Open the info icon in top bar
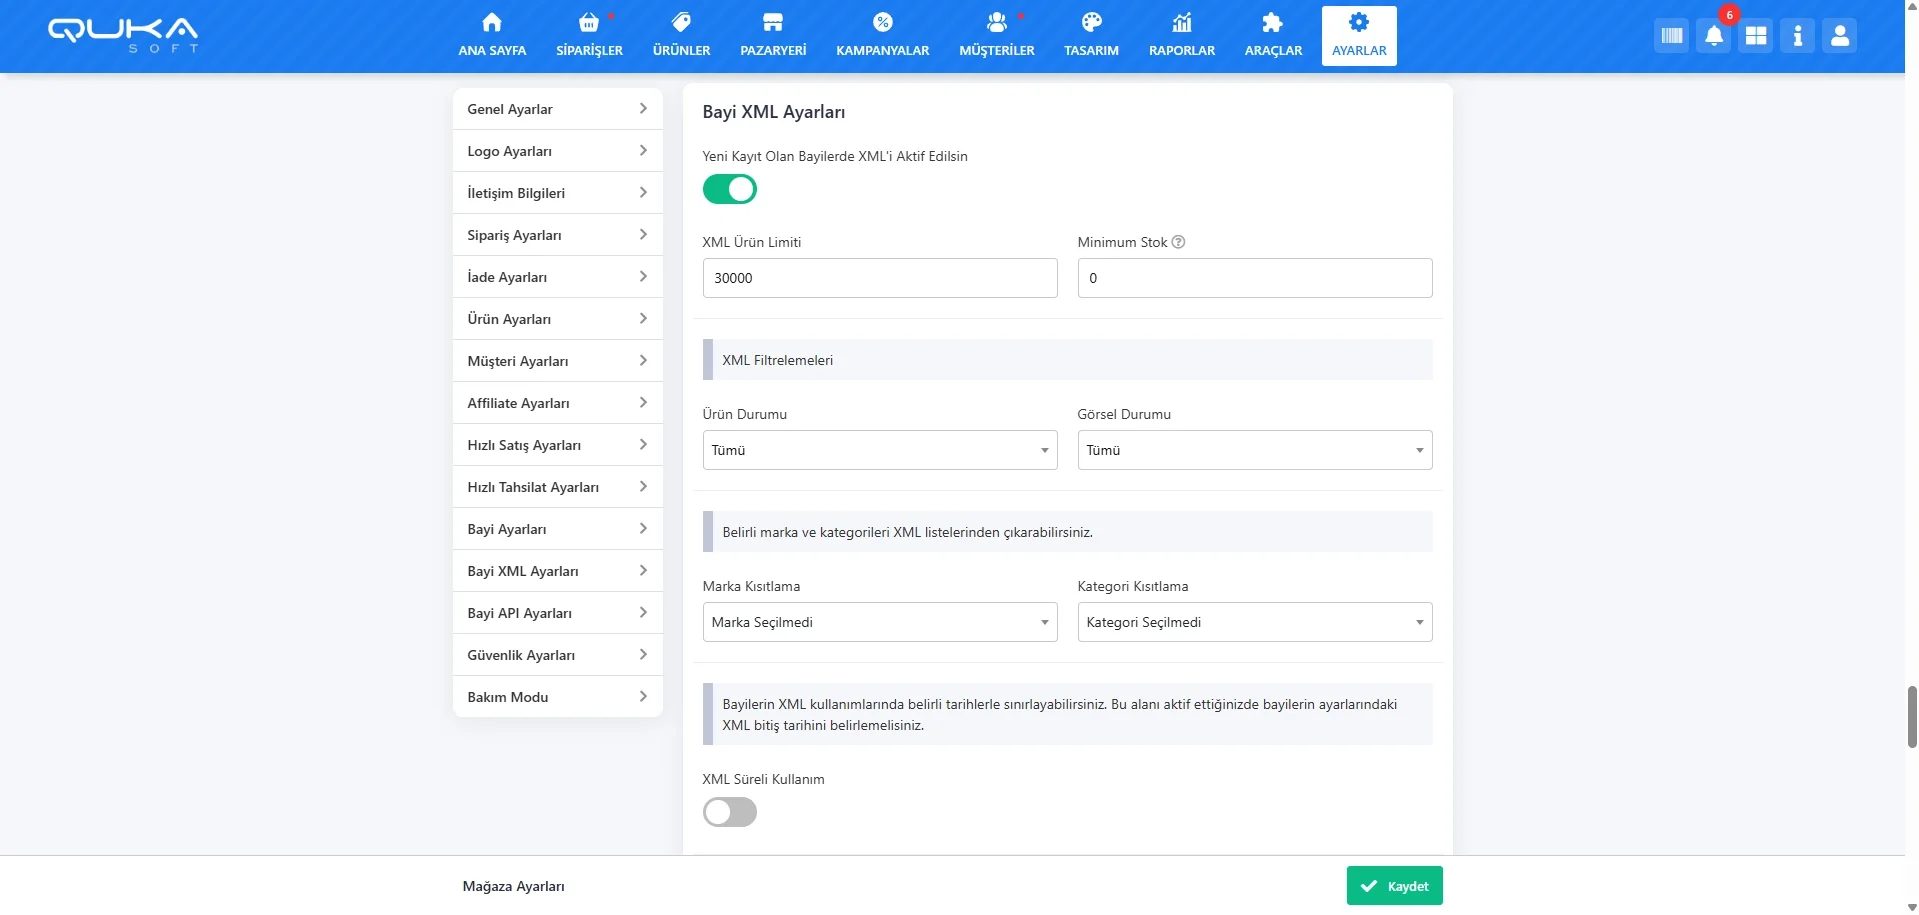The image size is (1919, 915). (x=1797, y=36)
